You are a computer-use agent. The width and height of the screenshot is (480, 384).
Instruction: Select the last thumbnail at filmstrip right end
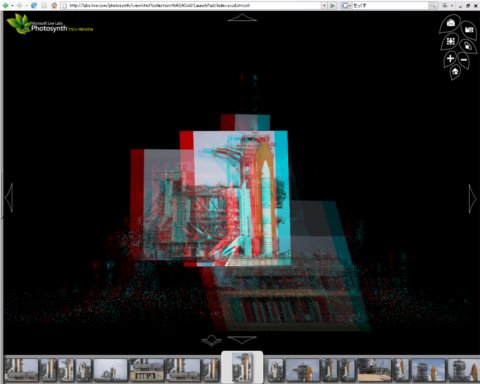464,369
